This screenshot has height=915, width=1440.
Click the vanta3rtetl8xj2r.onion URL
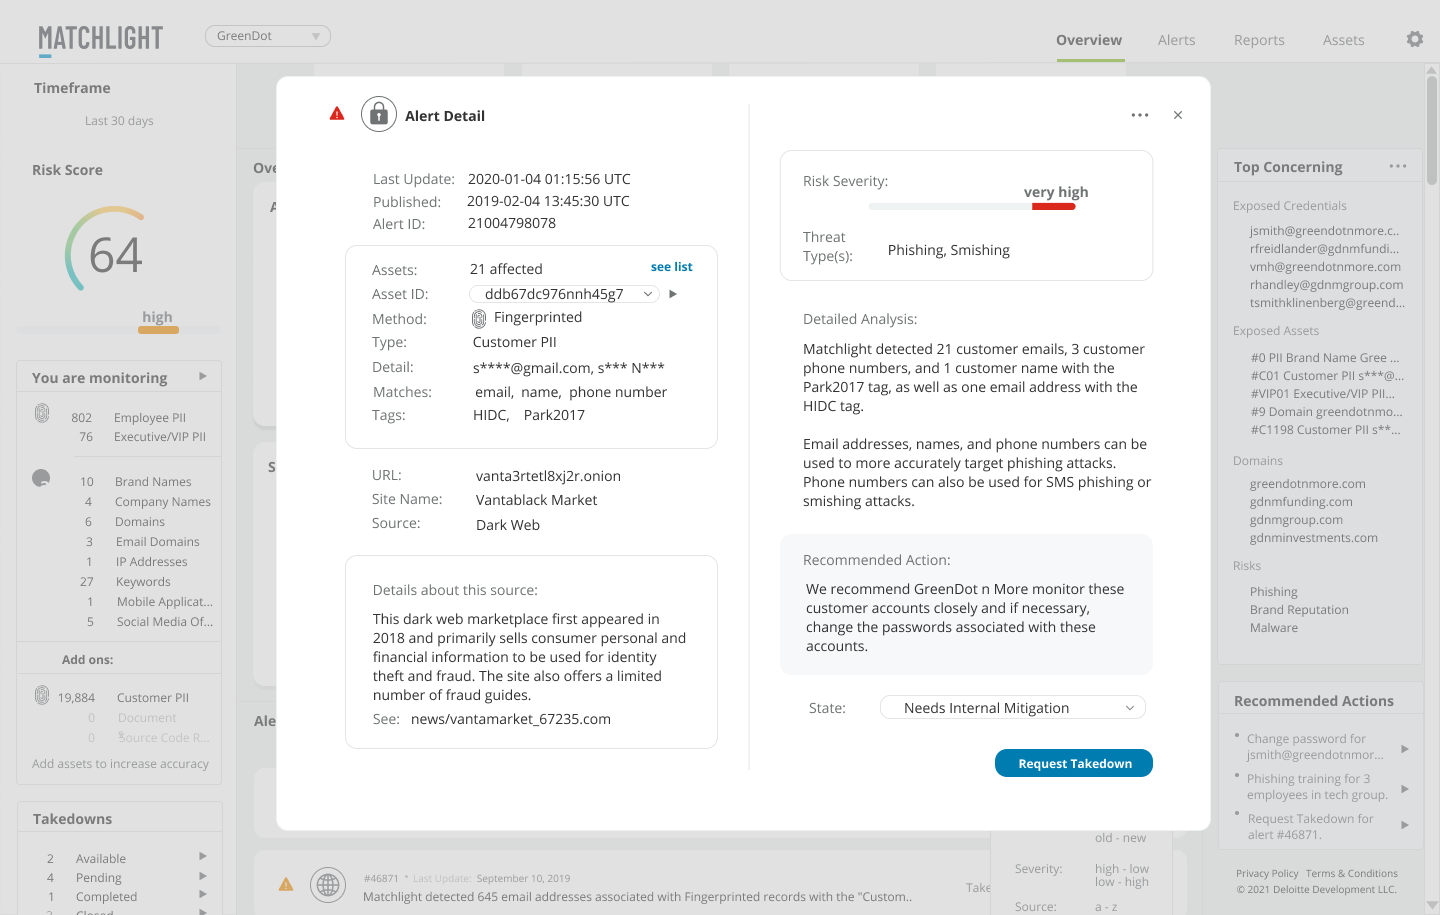coord(548,476)
